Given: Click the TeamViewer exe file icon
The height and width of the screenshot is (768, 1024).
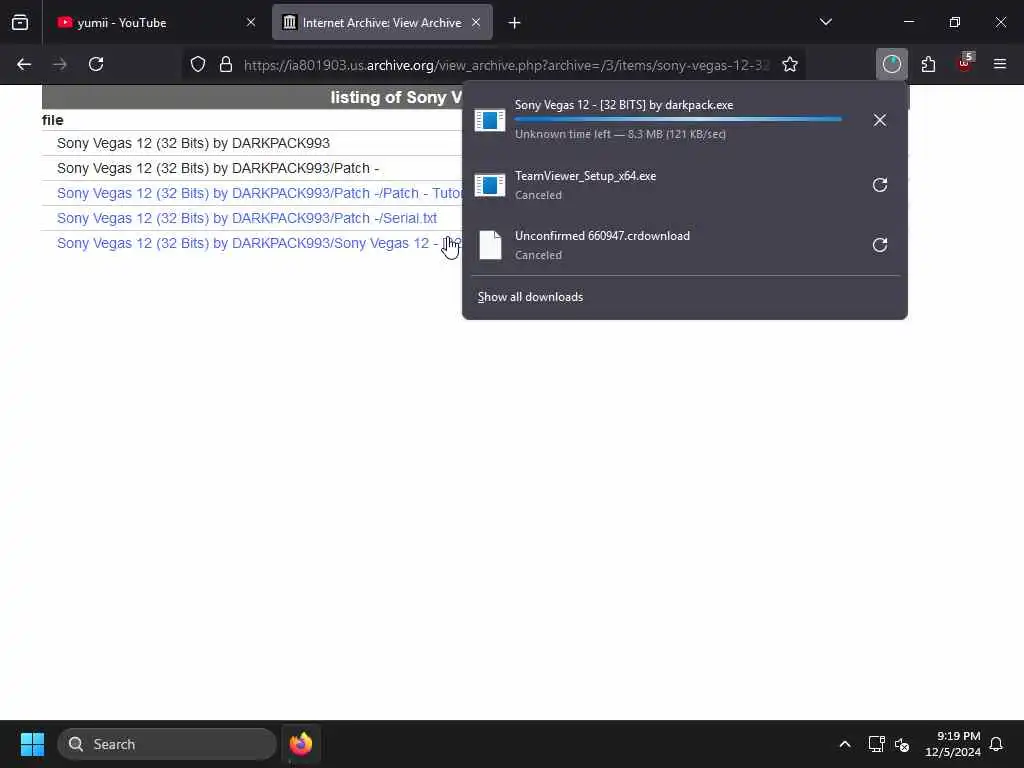Looking at the screenshot, I should tap(490, 185).
